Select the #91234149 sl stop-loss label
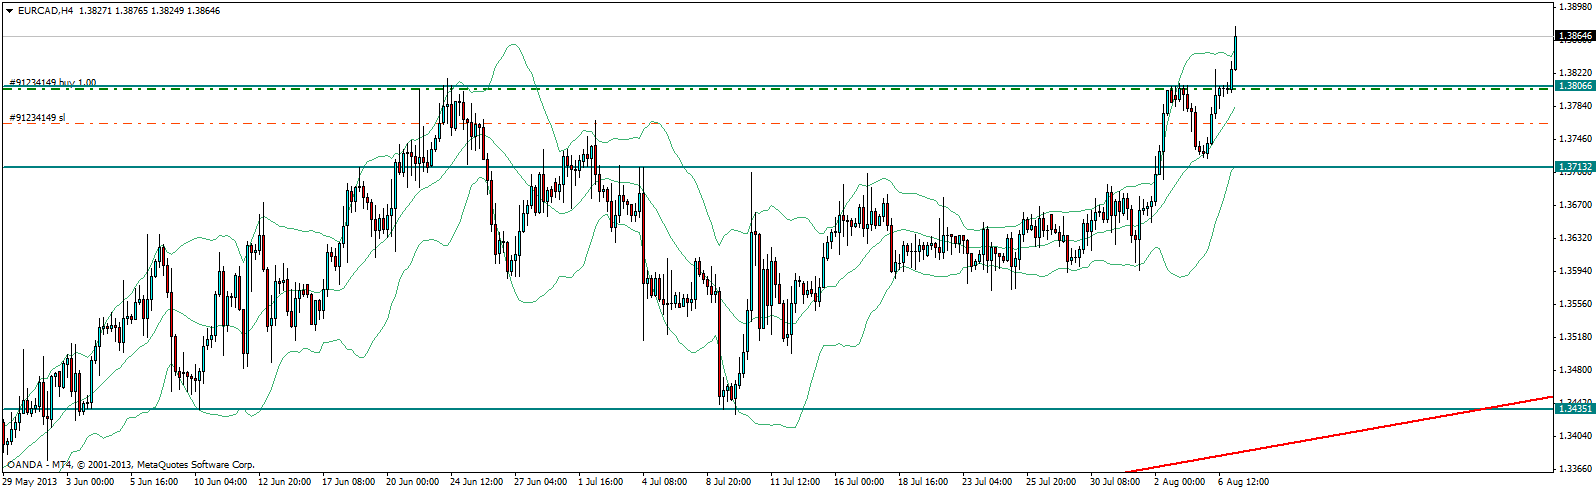The height and width of the screenshot is (490, 1596). point(37,118)
